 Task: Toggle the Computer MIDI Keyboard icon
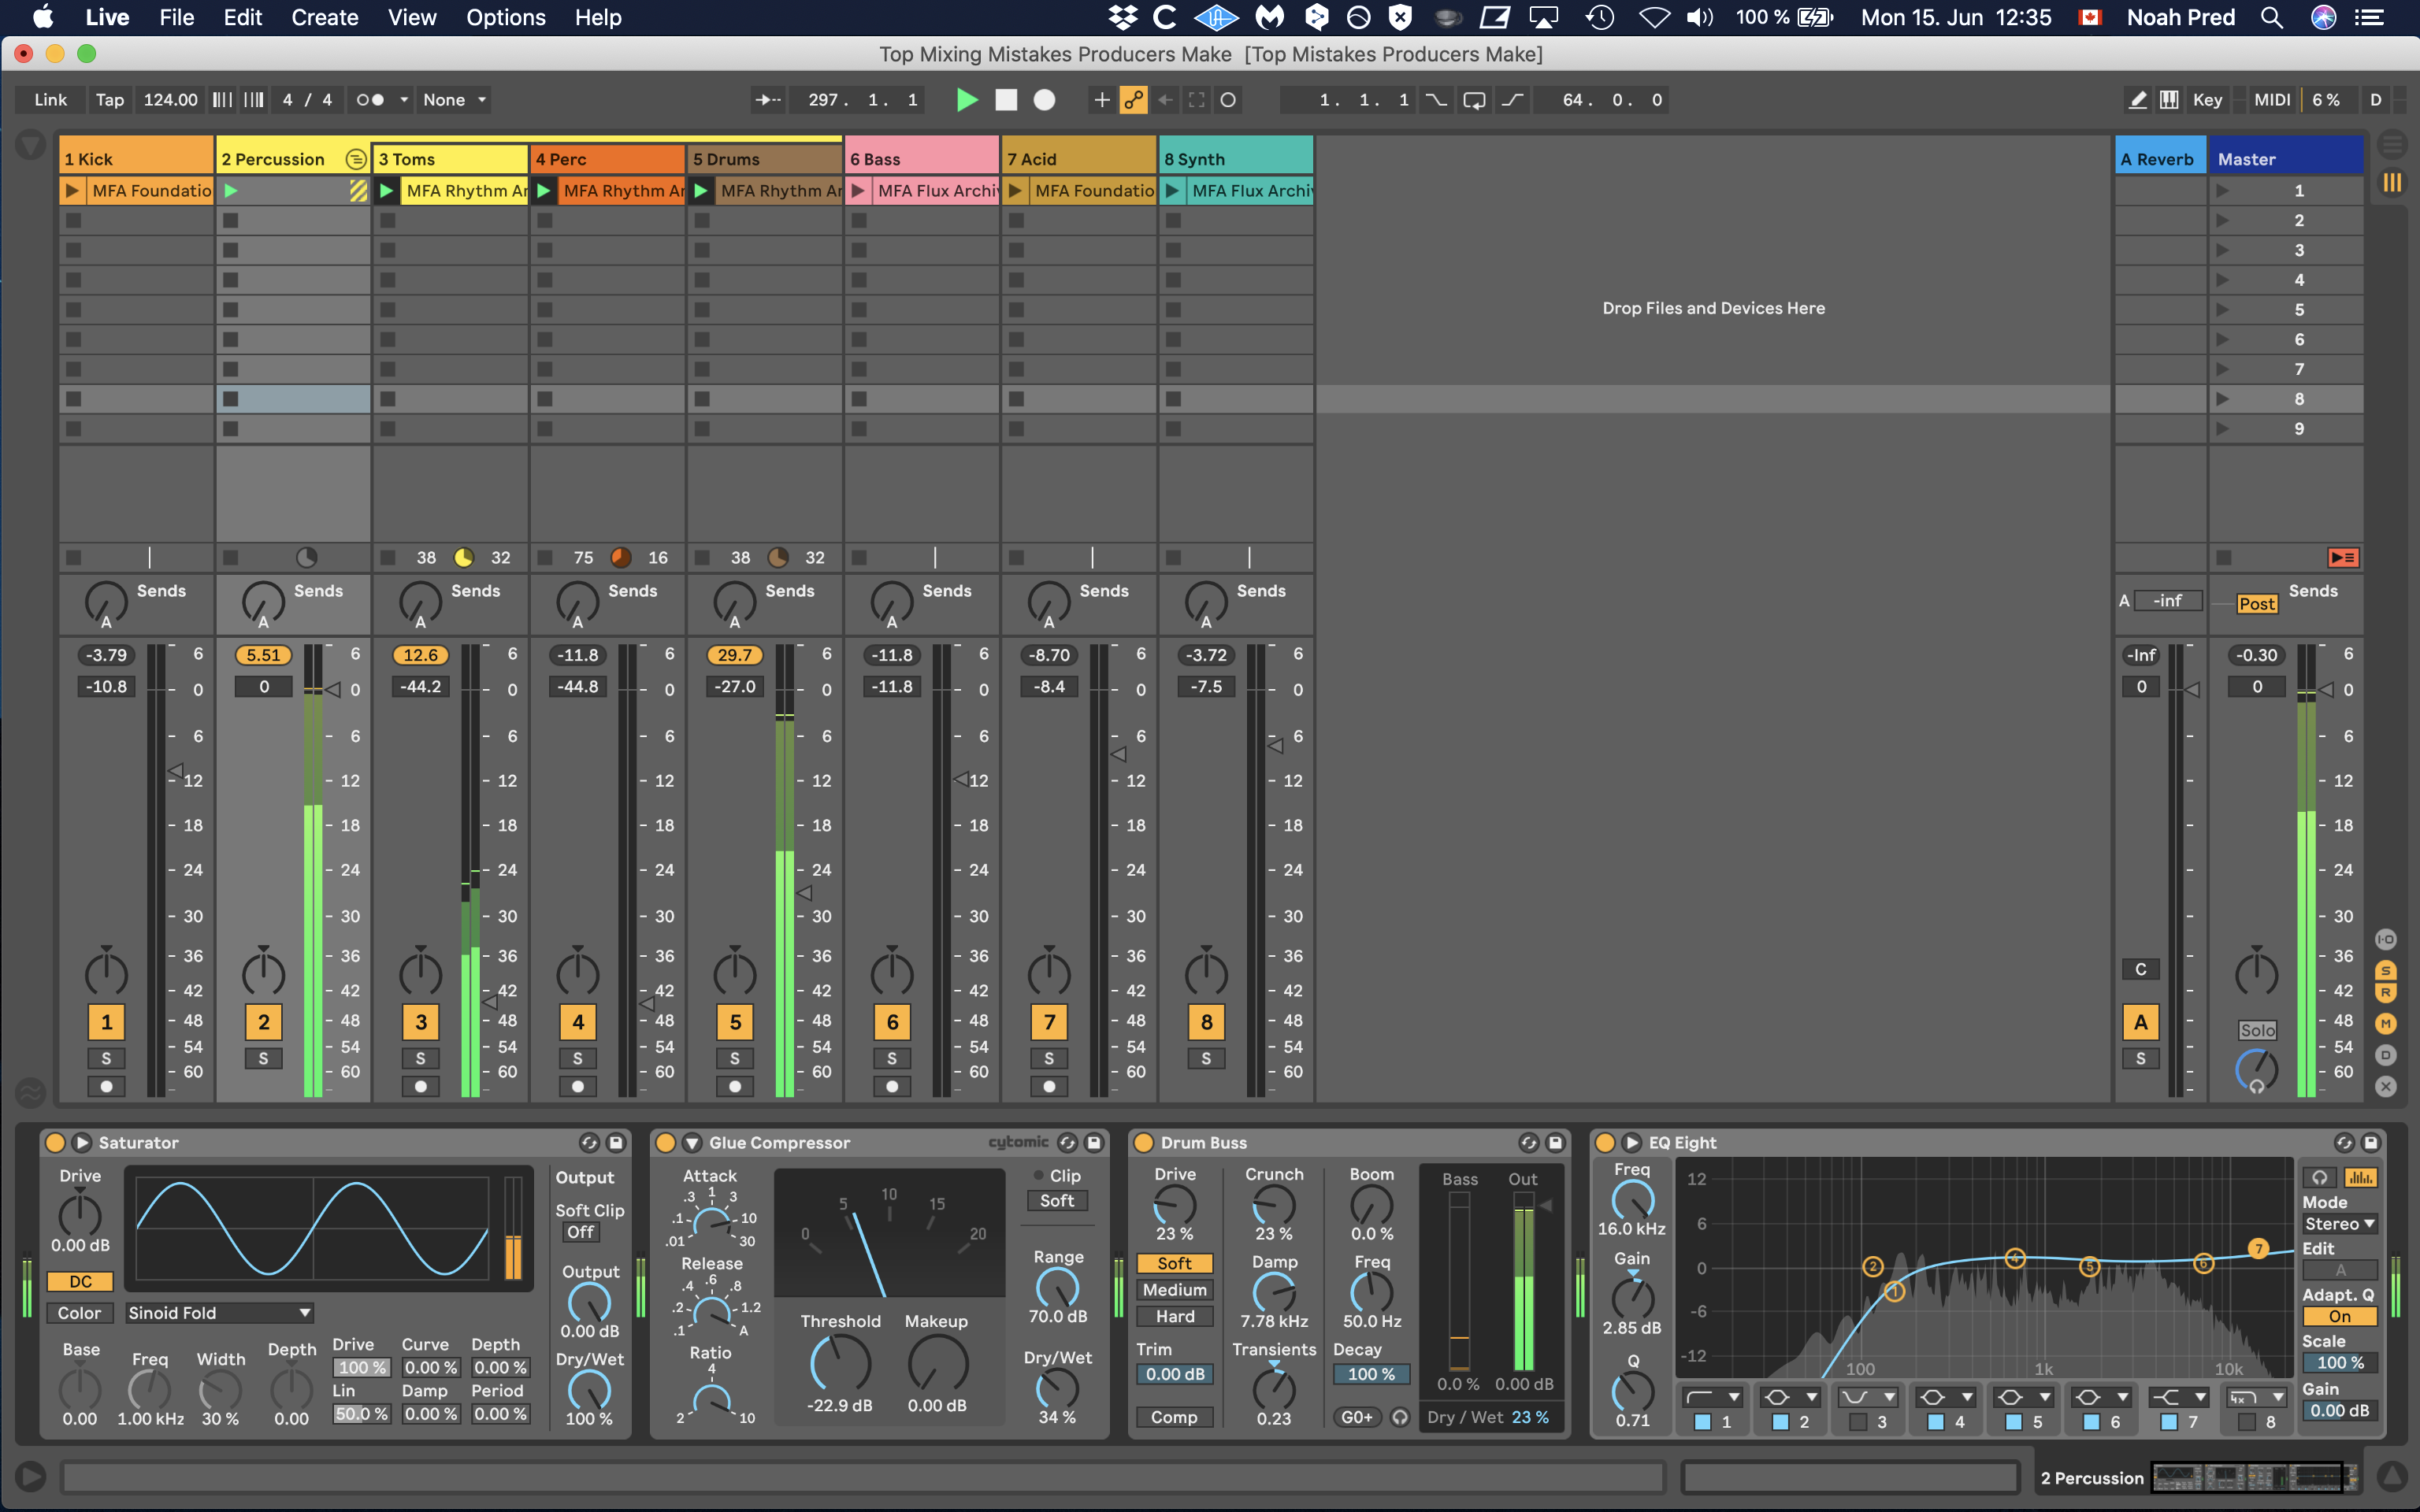pos(2168,100)
